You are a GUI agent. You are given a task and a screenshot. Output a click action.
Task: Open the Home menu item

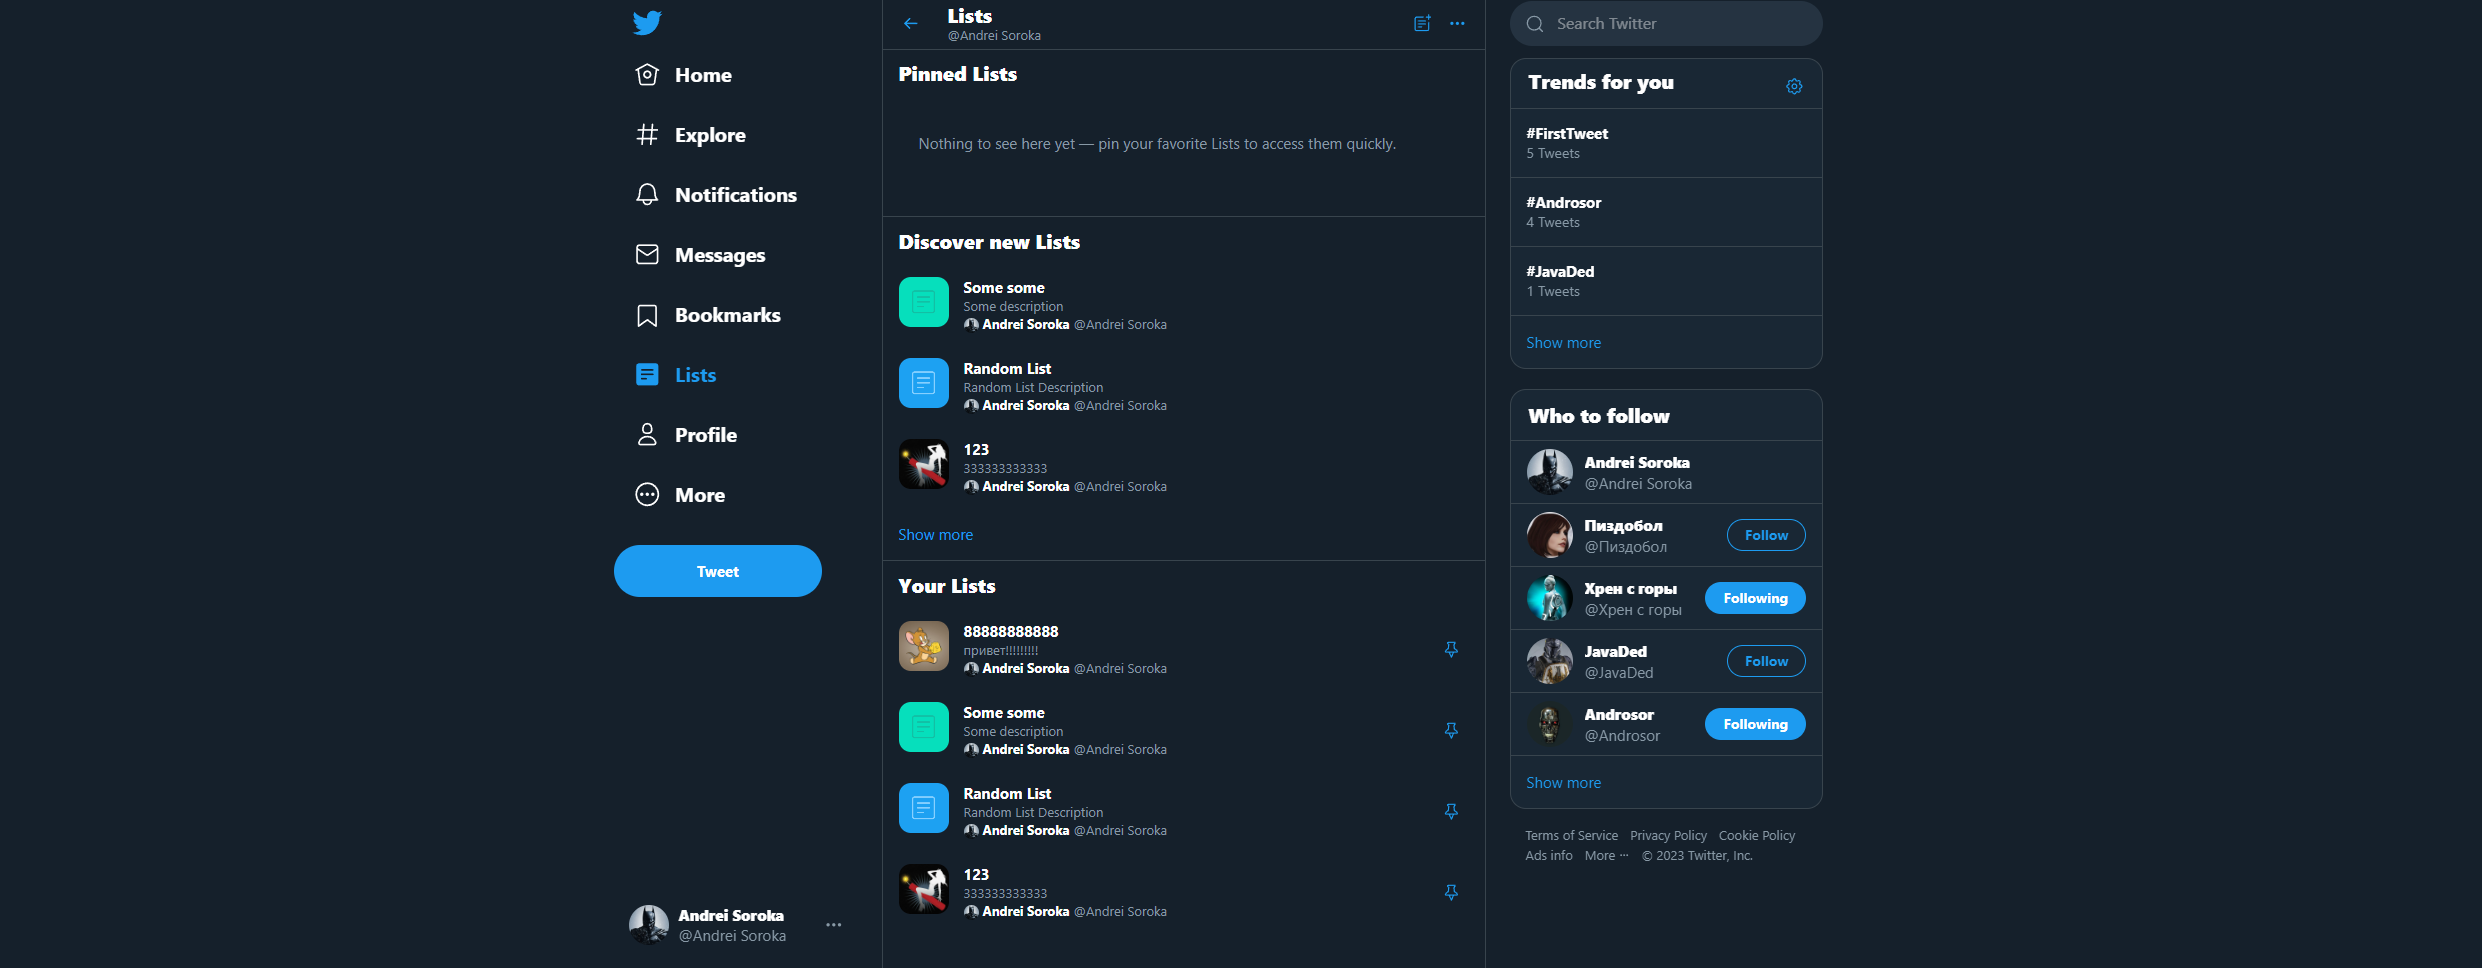(684, 75)
